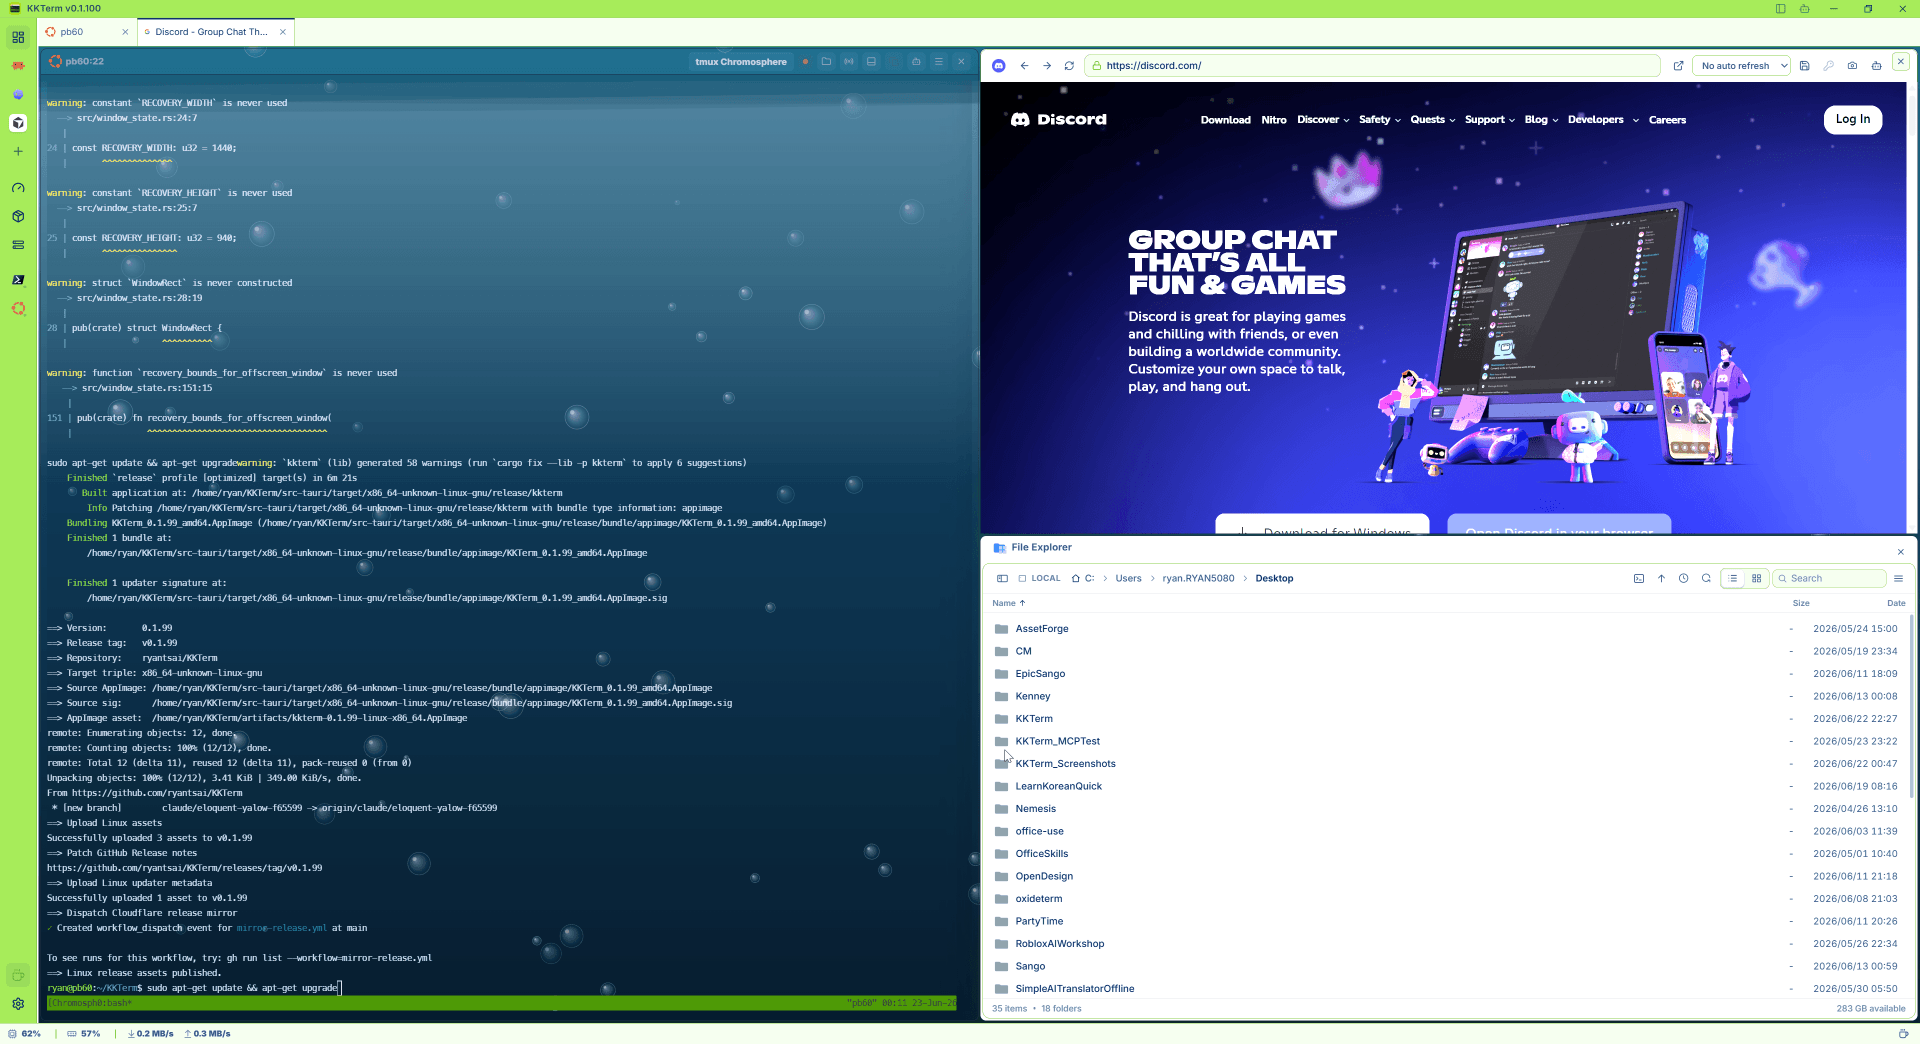The image size is (1920, 1044).
Task: Click the save icon in browser toolbar
Action: tap(1804, 66)
